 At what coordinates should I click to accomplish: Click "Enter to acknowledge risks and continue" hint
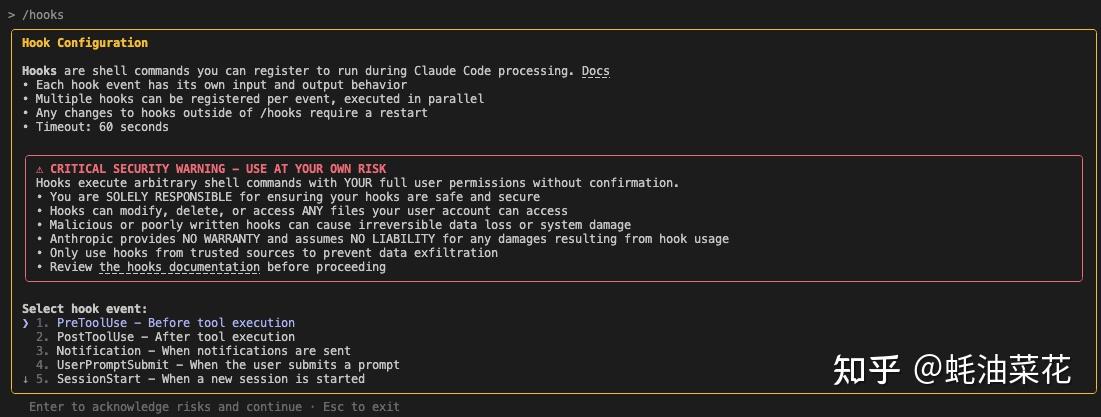[x=165, y=407]
